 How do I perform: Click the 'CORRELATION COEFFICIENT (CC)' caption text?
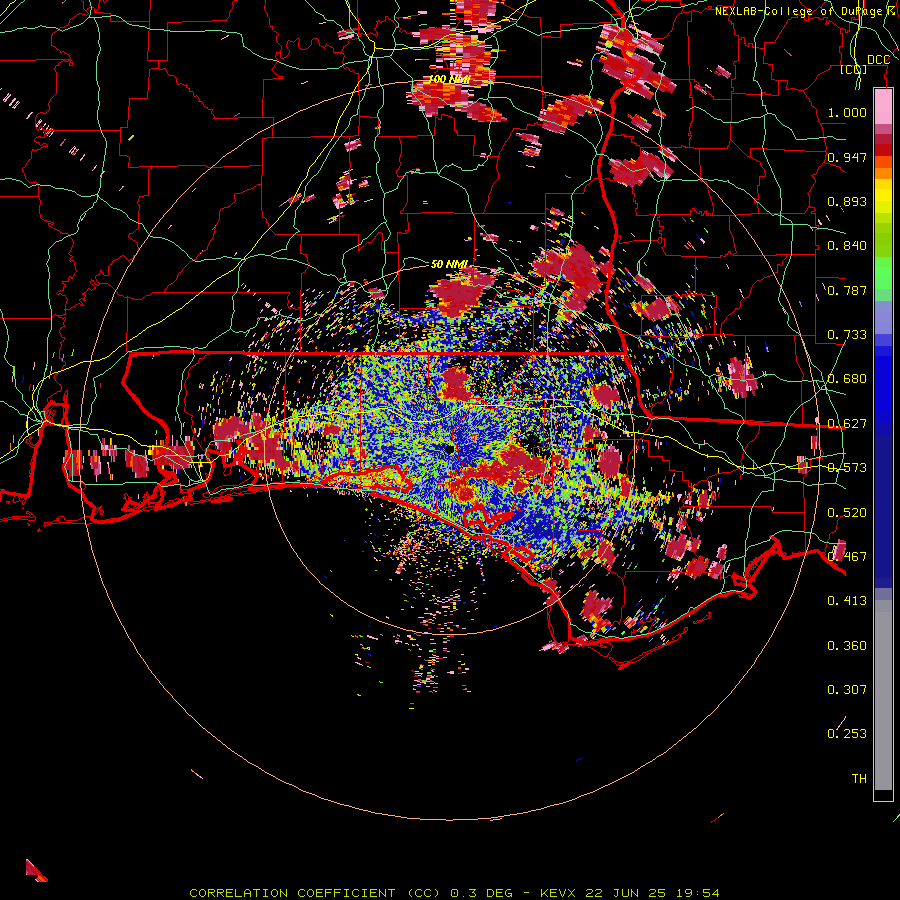pos(315,893)
